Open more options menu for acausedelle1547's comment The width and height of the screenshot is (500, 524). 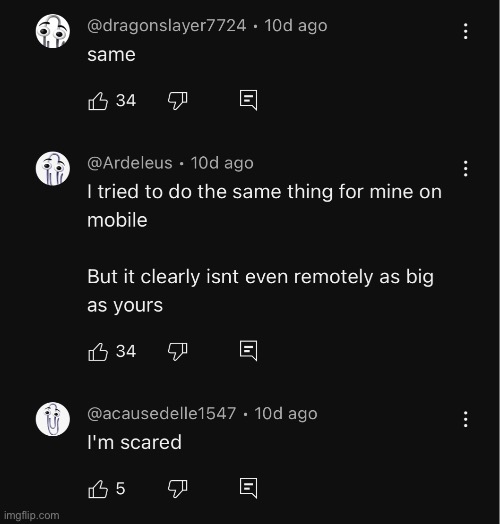point(466,419)
